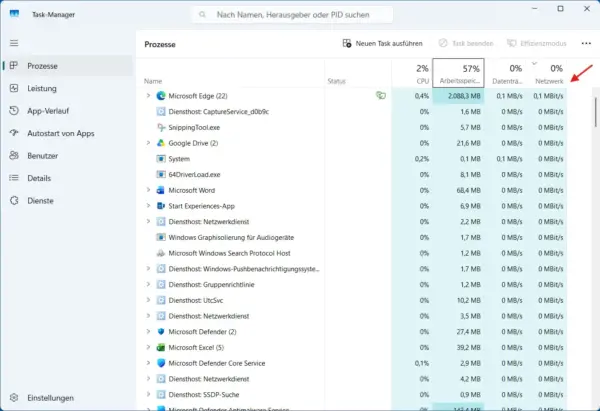
Task: Click the Details list icon
Action: click(x=14, y=178)
